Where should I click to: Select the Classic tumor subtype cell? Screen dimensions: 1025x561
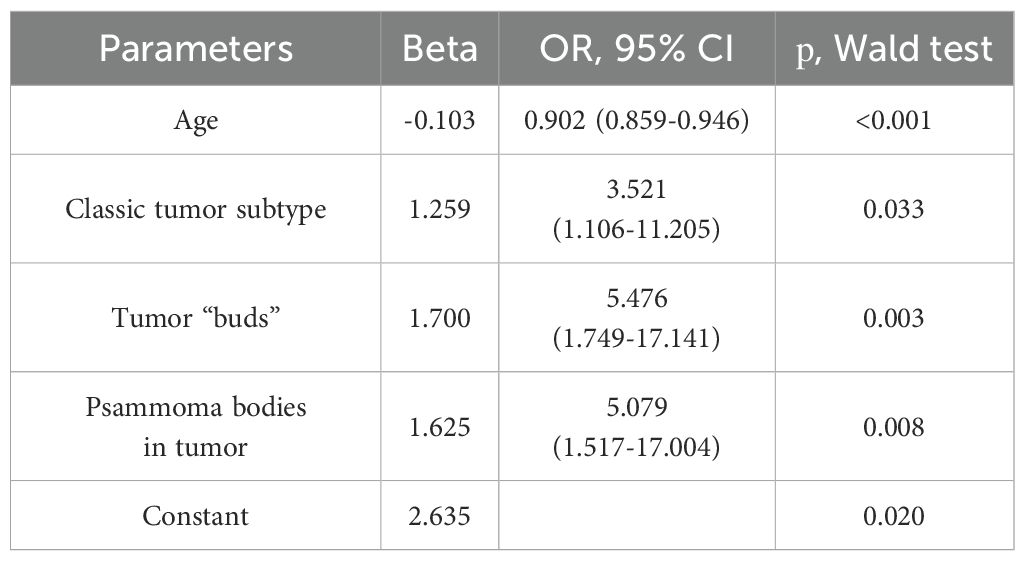[195, 210]
